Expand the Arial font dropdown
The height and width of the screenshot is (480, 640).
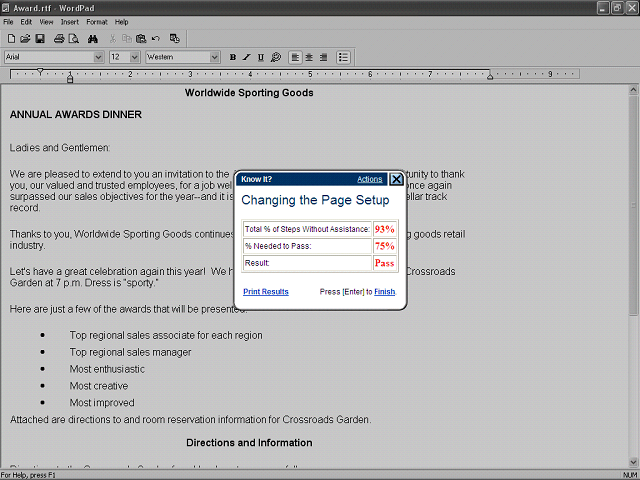pos(98,57)
